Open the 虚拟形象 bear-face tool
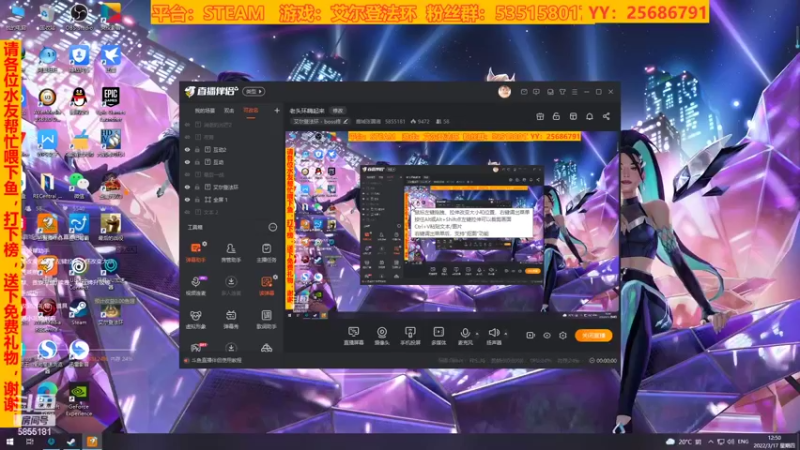This screenshot has height=450, width=800. [x=195, y=319]
